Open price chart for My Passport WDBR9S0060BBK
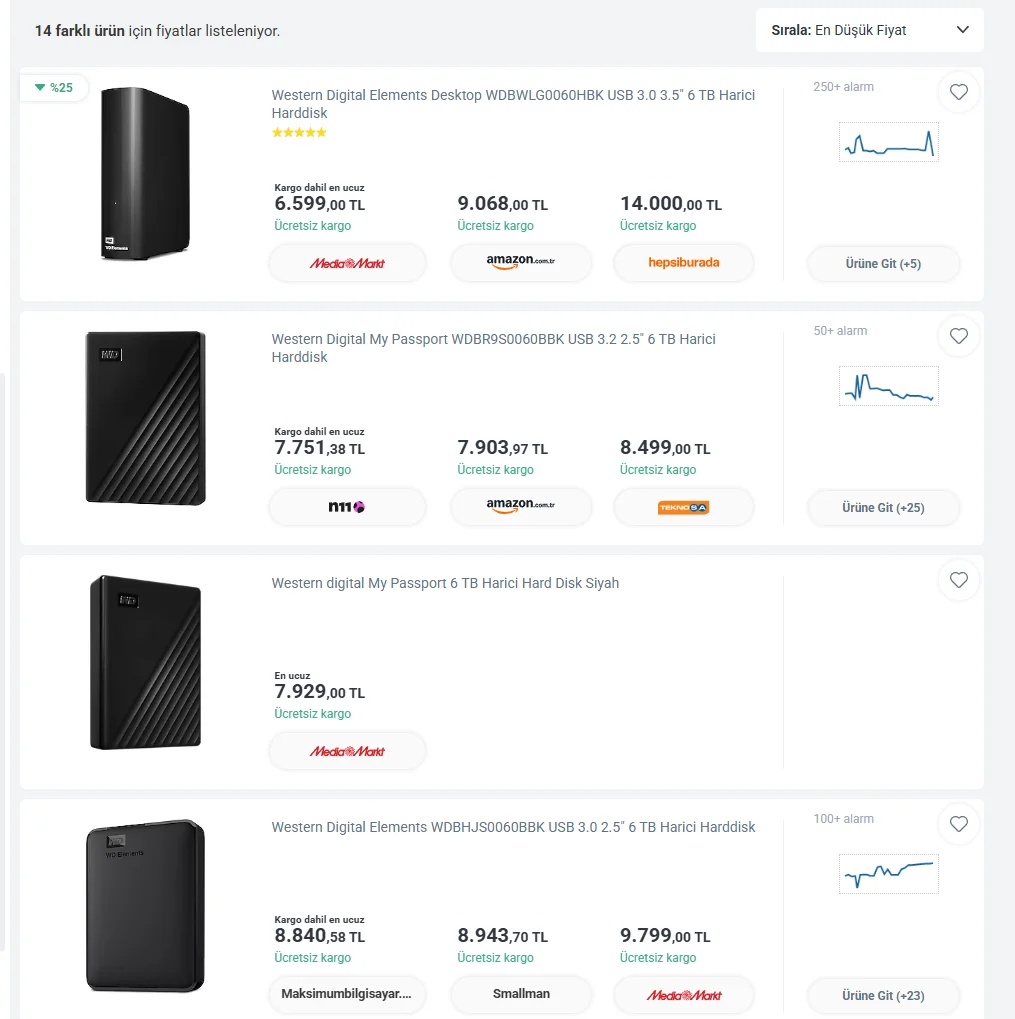 pyautogui.click(x=888, y=386)
